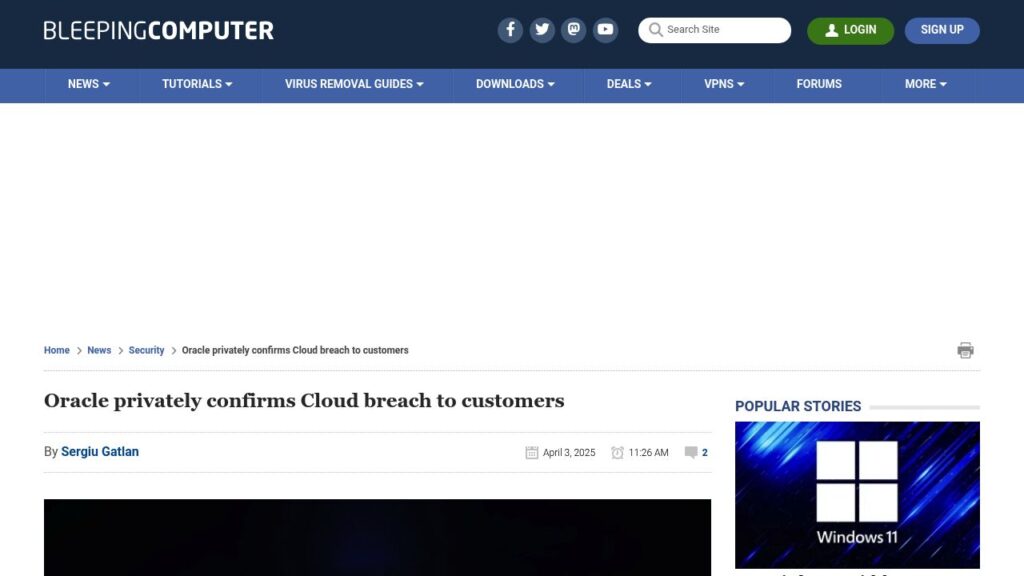Follow the News breadcrumb link

pyautogui.click(x=99, y=350)
